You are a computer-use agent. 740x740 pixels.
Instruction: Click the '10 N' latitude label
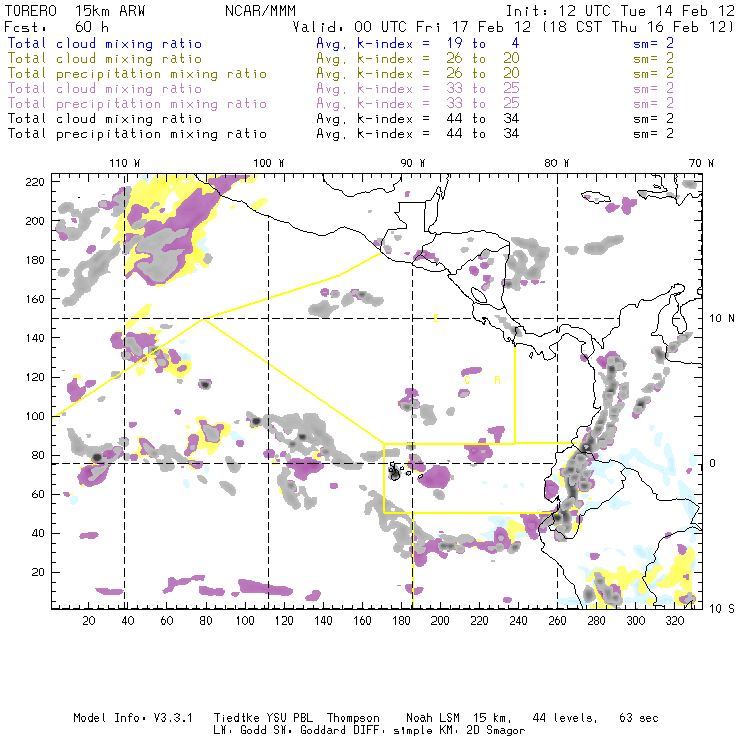[x=722, y=319]
